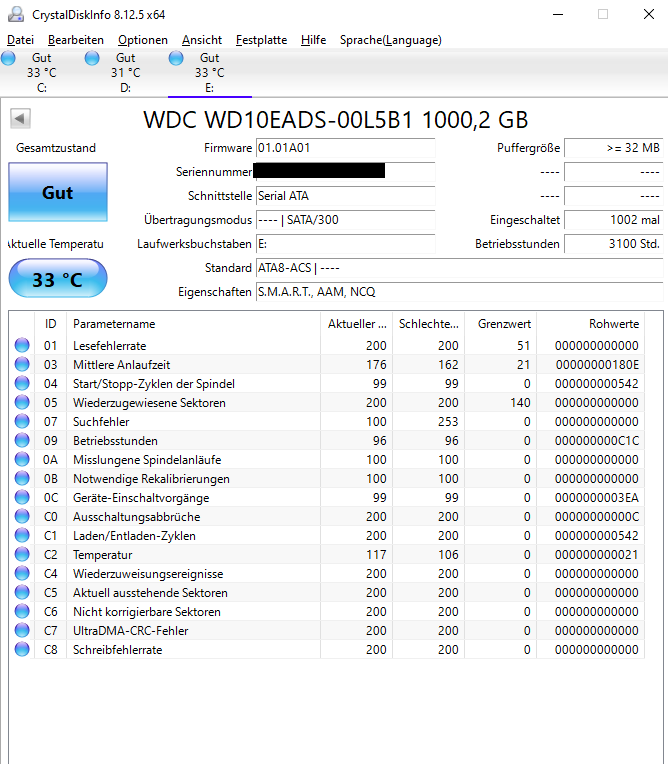The height and width of the screenshot is (764, 668).
Task: Open the Sprache(Language) menu
Action: (391, 40)
